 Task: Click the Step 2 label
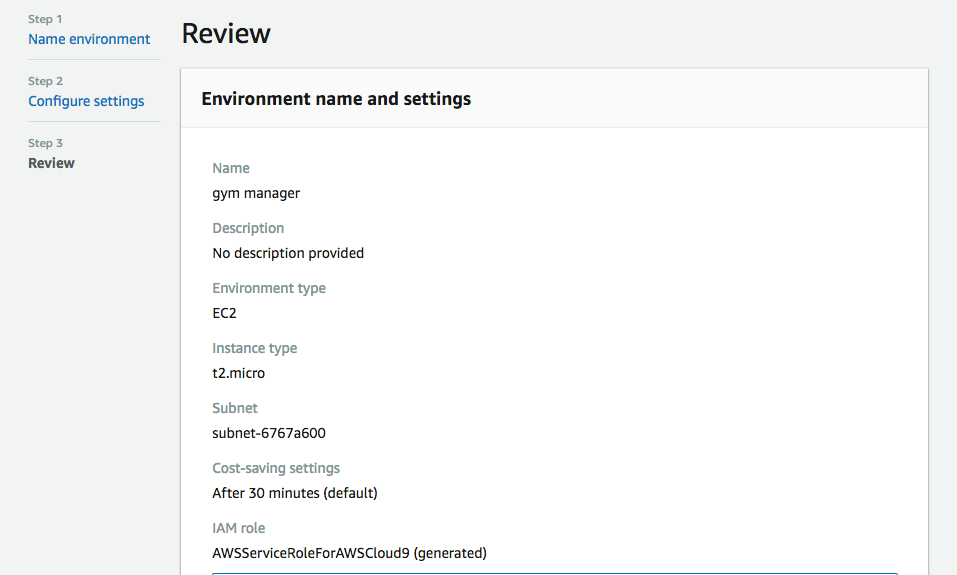pos(45,81)
